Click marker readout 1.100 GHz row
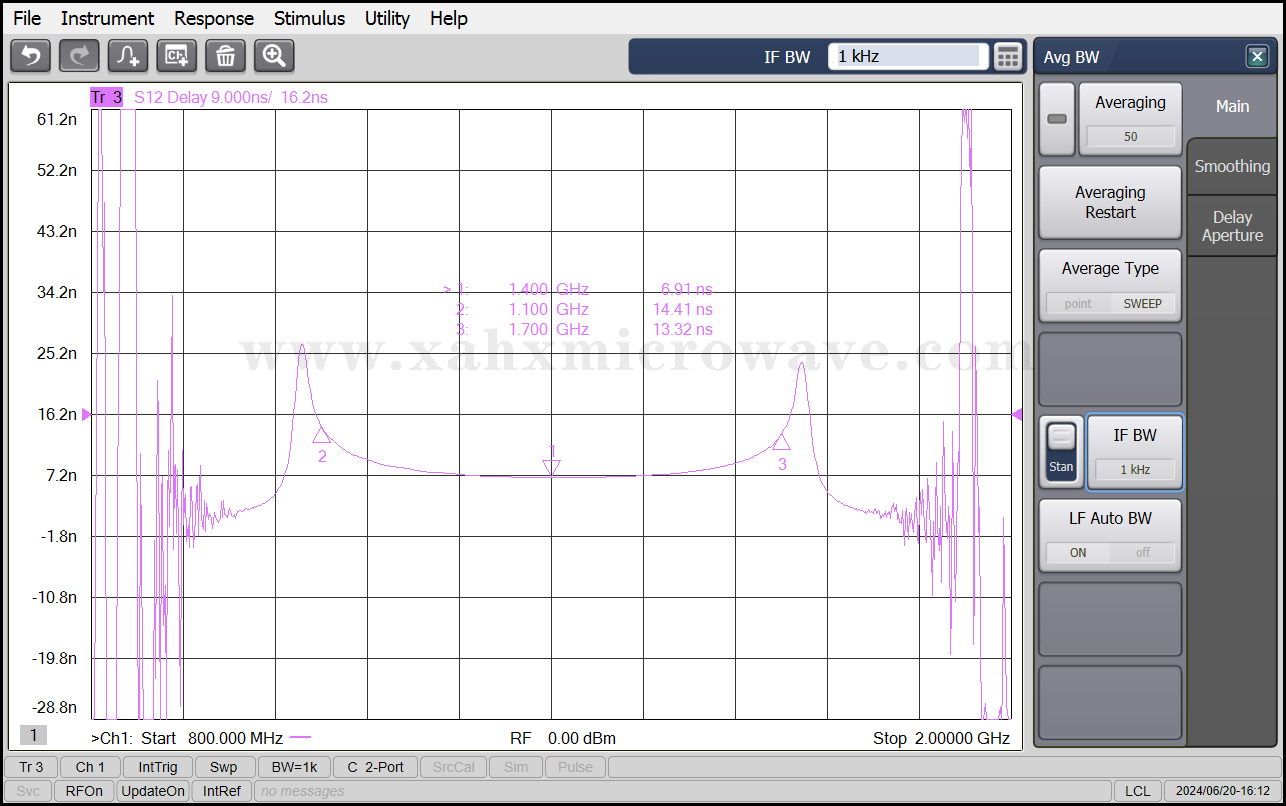The width and height of the screenshot is (1286, 806). (x=583, y=309)
